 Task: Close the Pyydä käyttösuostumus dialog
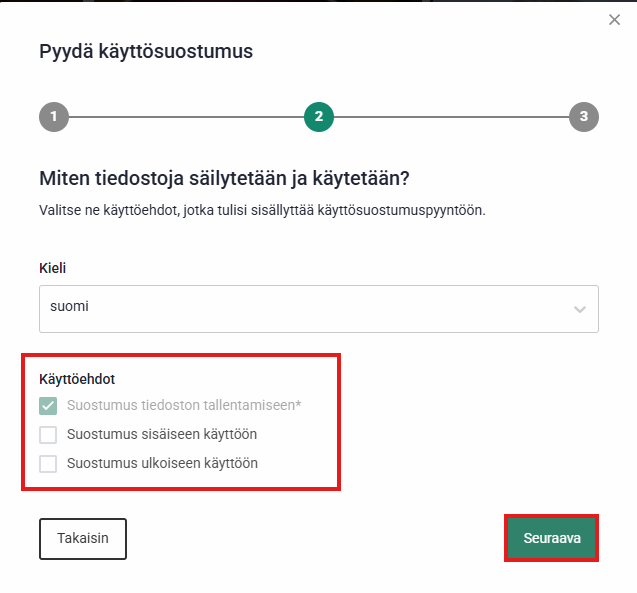[x=614, y=20]
